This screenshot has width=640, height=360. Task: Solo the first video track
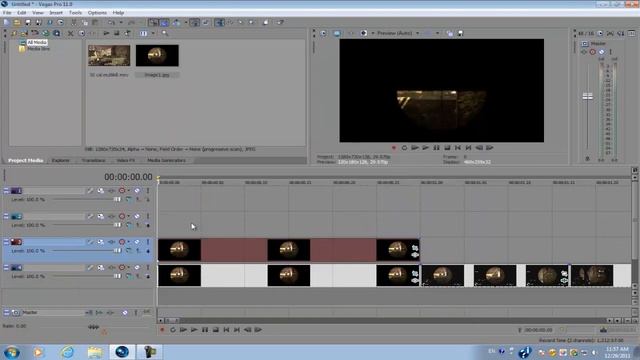pyautogui.click(x=148, y=191)
